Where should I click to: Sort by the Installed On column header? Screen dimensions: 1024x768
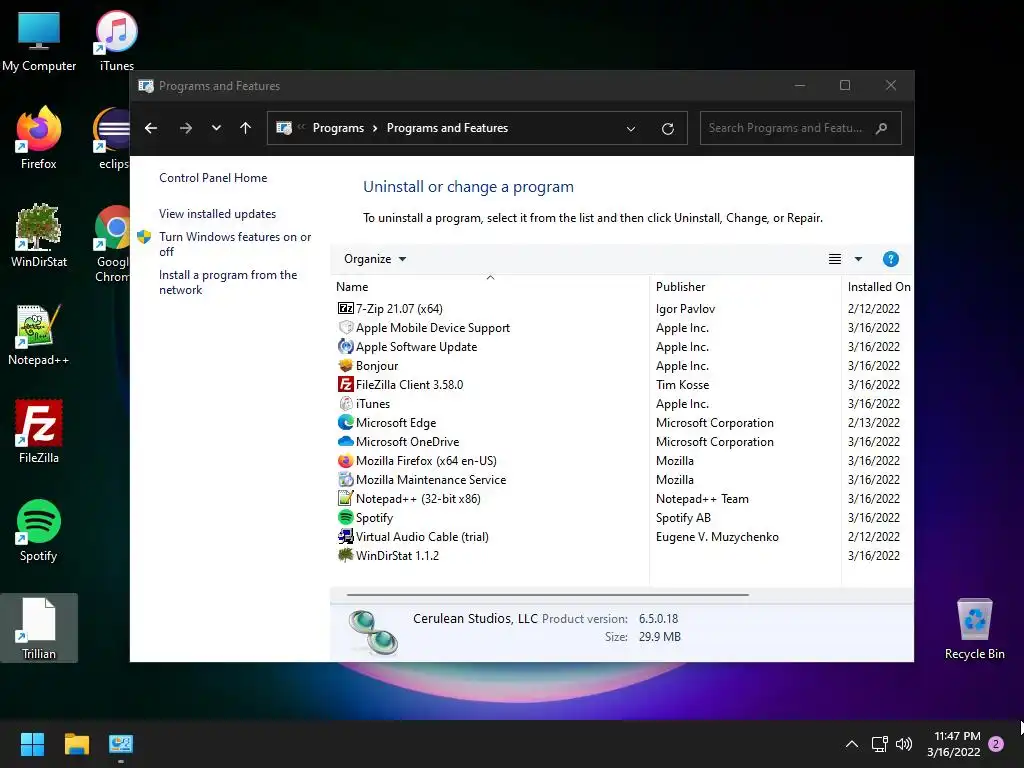tap(878, 287)
